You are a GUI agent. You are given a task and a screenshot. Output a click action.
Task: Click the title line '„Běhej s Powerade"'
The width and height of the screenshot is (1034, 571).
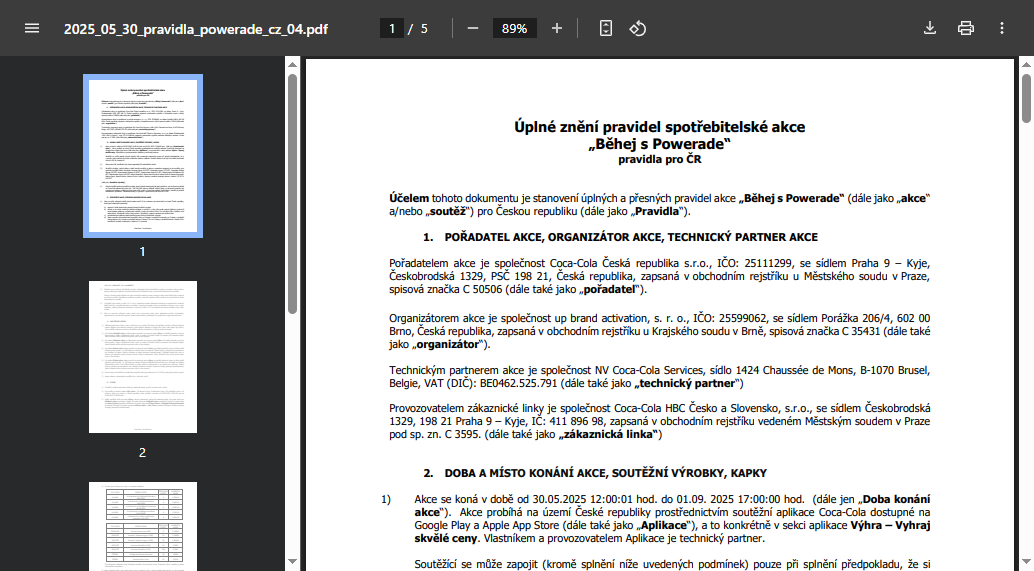[x=659, y=144]
